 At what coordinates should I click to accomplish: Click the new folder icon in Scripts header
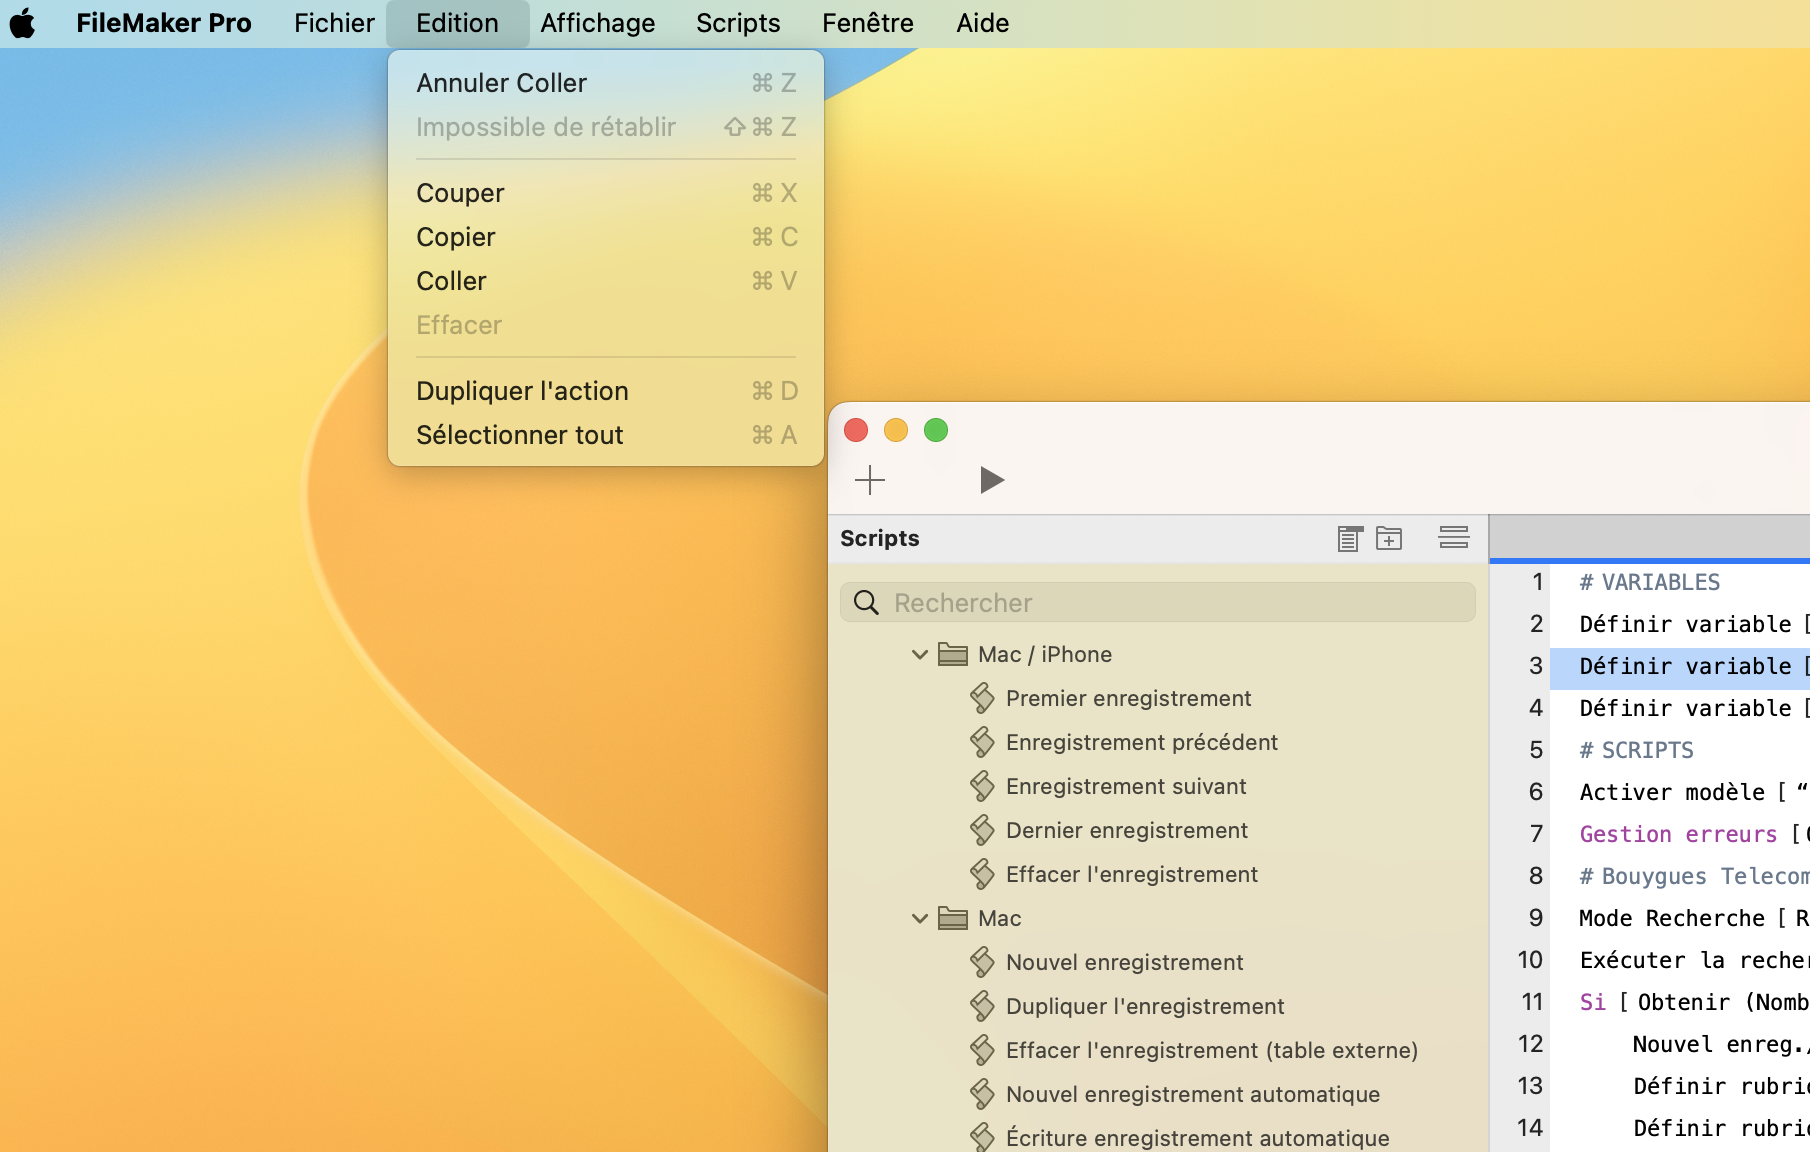(x=1389, y=538)
